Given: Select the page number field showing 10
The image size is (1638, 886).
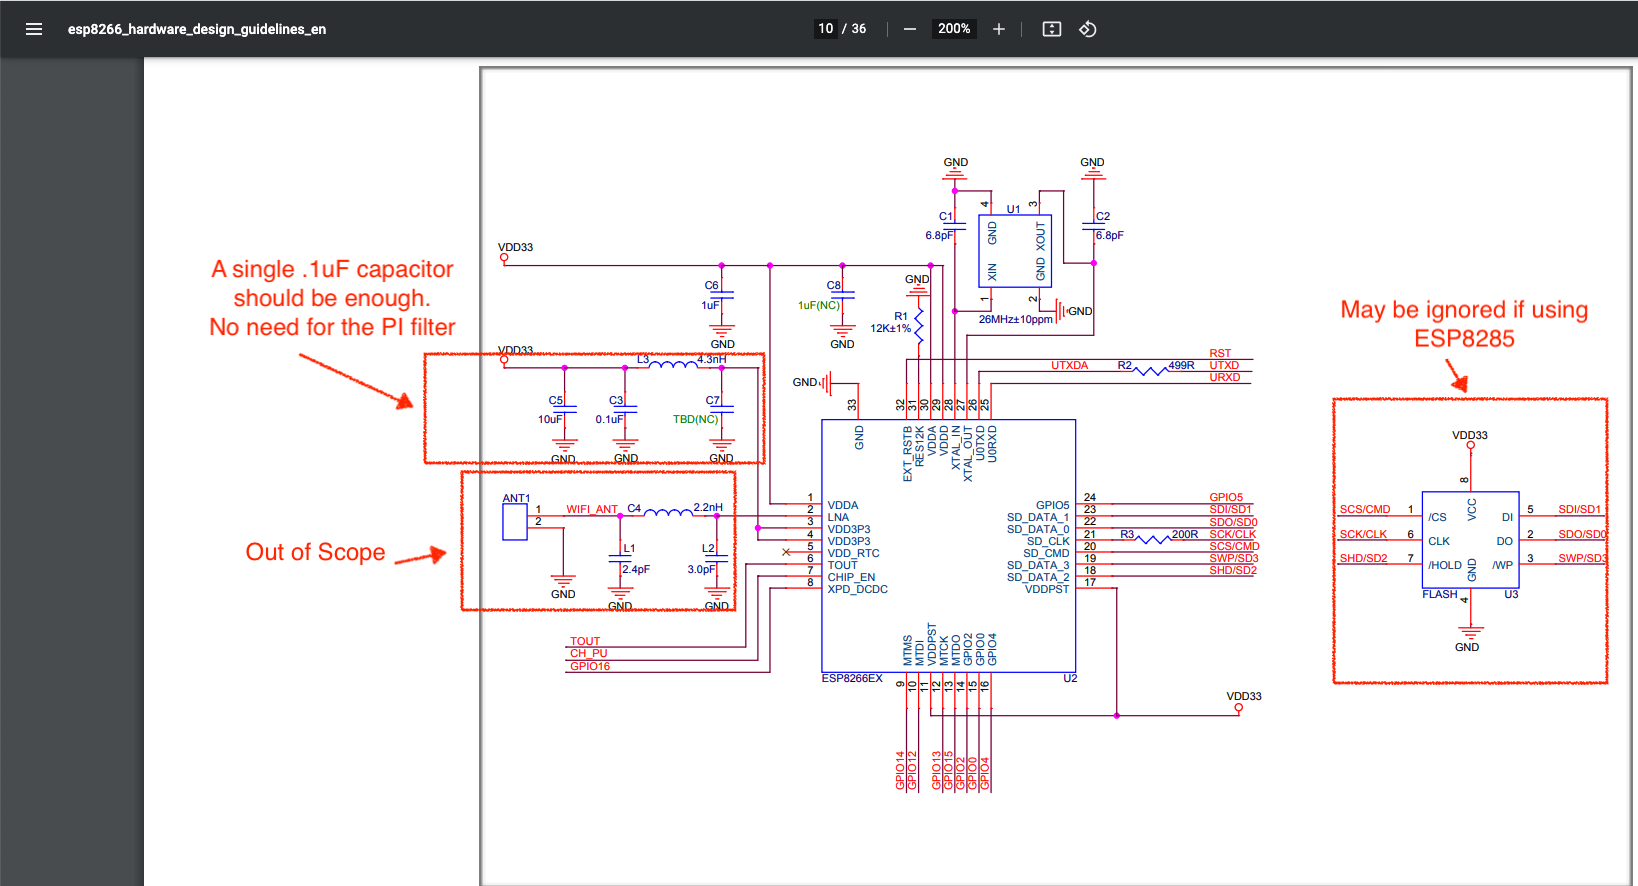Looking at the screenshot, I should coord(826,29).
